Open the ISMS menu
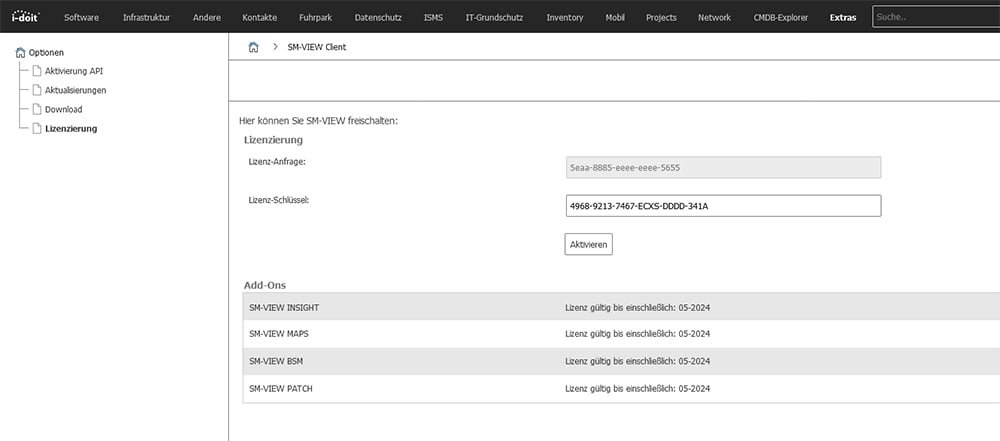The height and width of the screenshot is (441, 1000). [434, 18]
